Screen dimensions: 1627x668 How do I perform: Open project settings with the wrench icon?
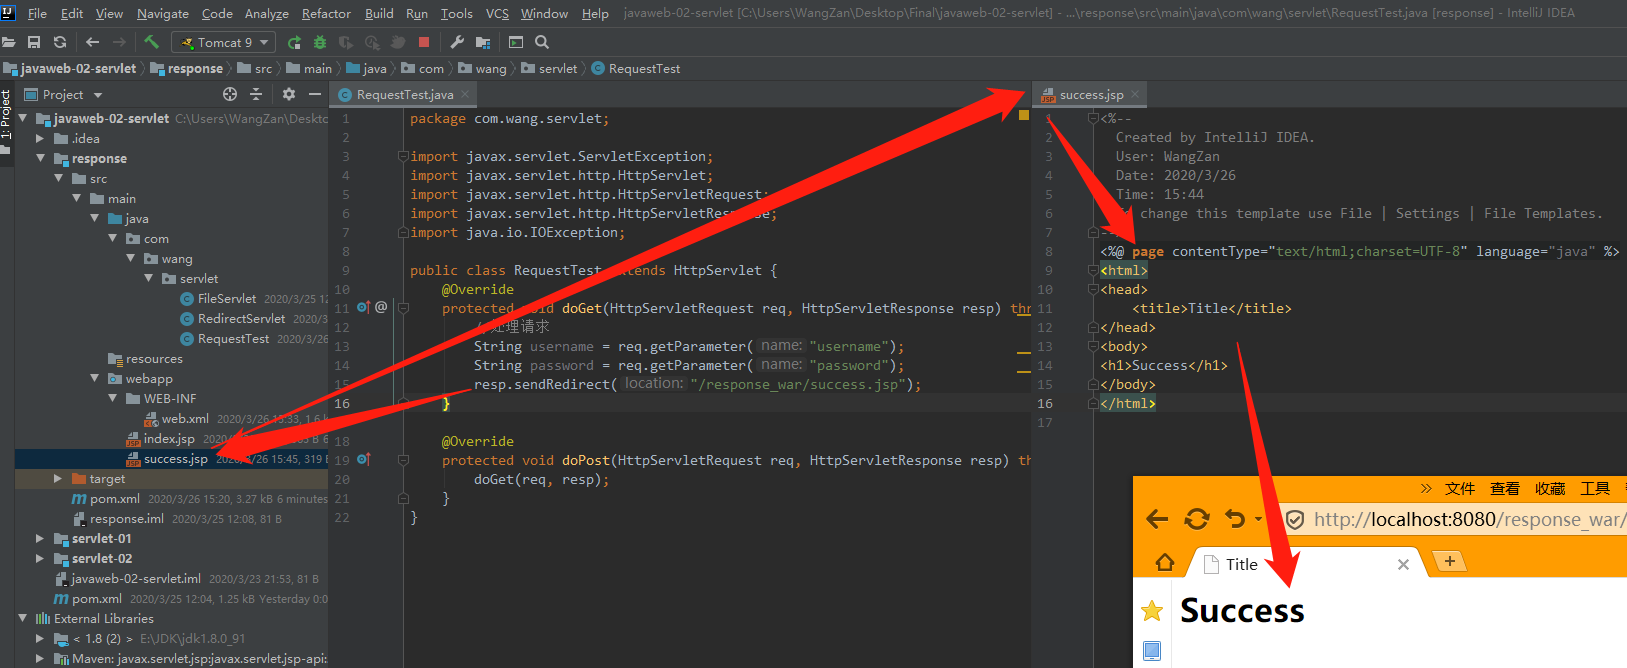tap(457, 42)
